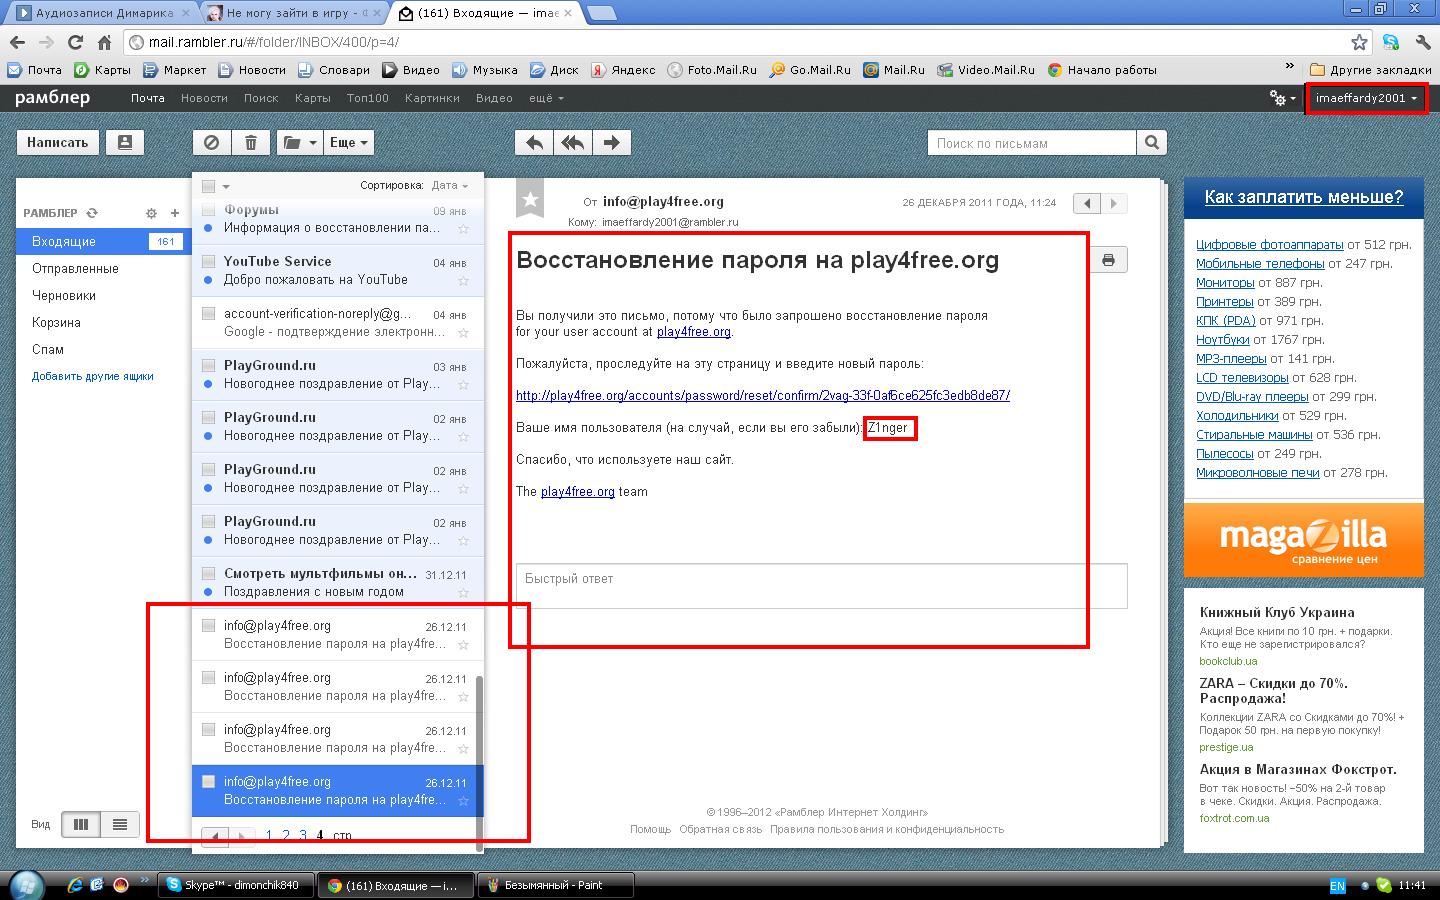Image resolution: width=1440 pixels, height=900 pixels.
Task: Open the password reset confirm link
Action: (763, 395)
